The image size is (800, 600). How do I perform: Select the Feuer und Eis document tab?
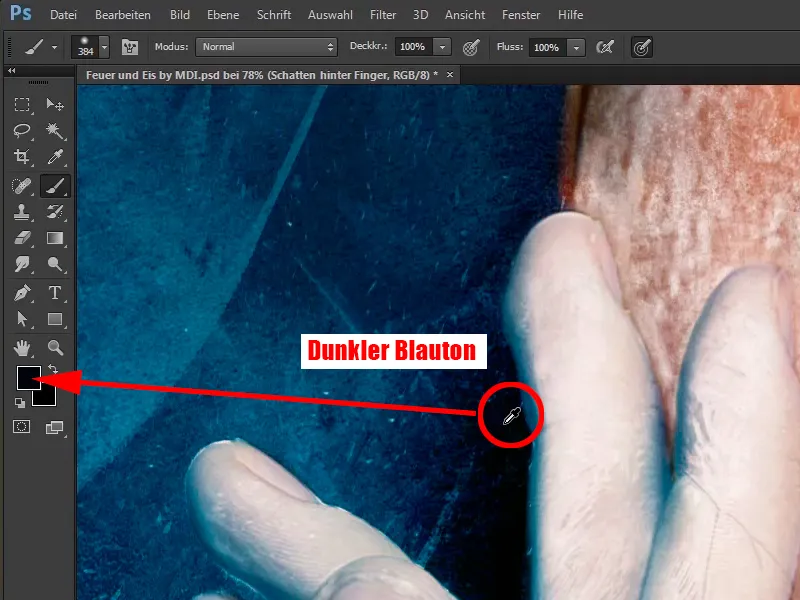point(261,75)
